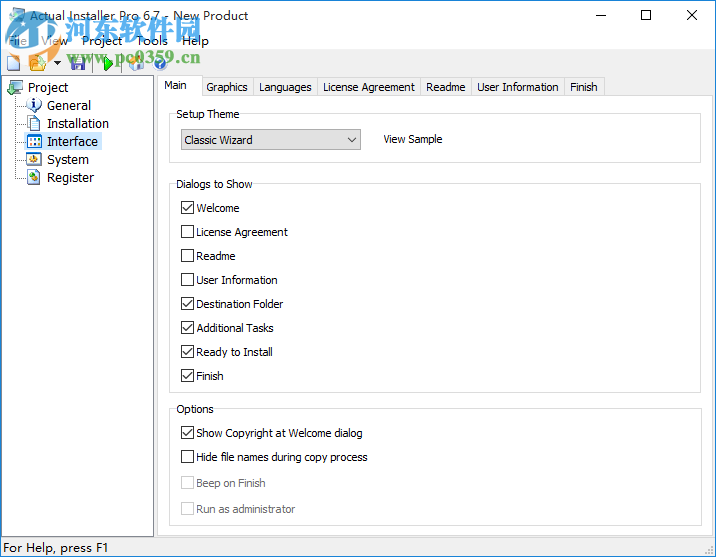Click the System icon in the tree

(x=34, y=159)
